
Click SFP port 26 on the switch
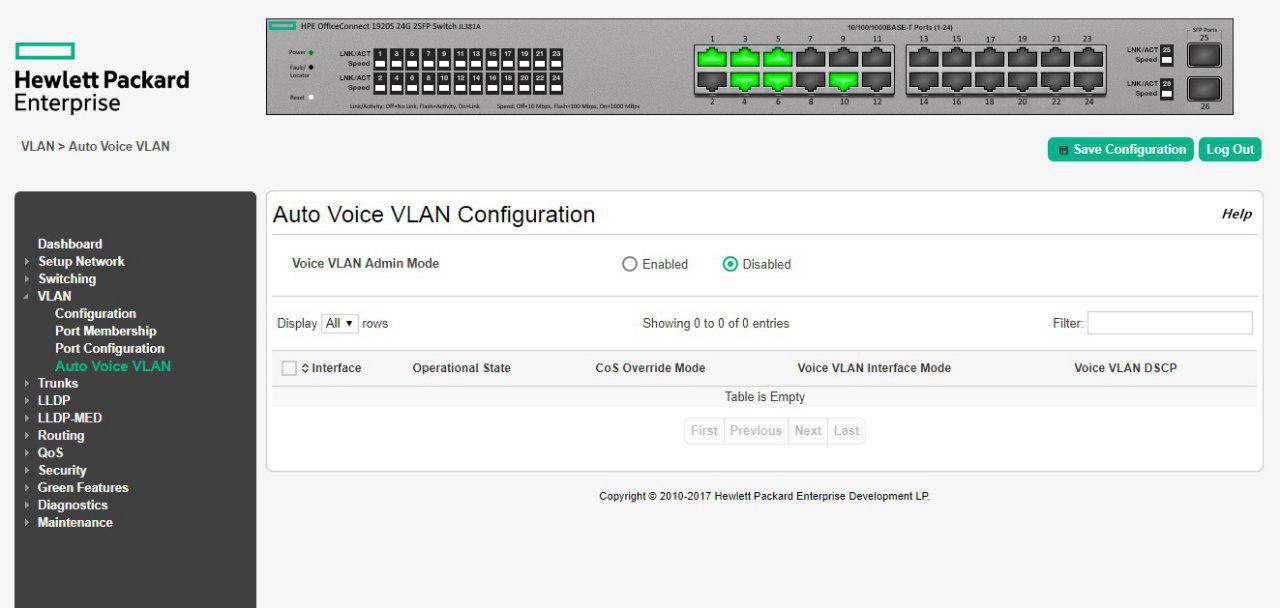pyautogui.click(x=1204, y=89)
